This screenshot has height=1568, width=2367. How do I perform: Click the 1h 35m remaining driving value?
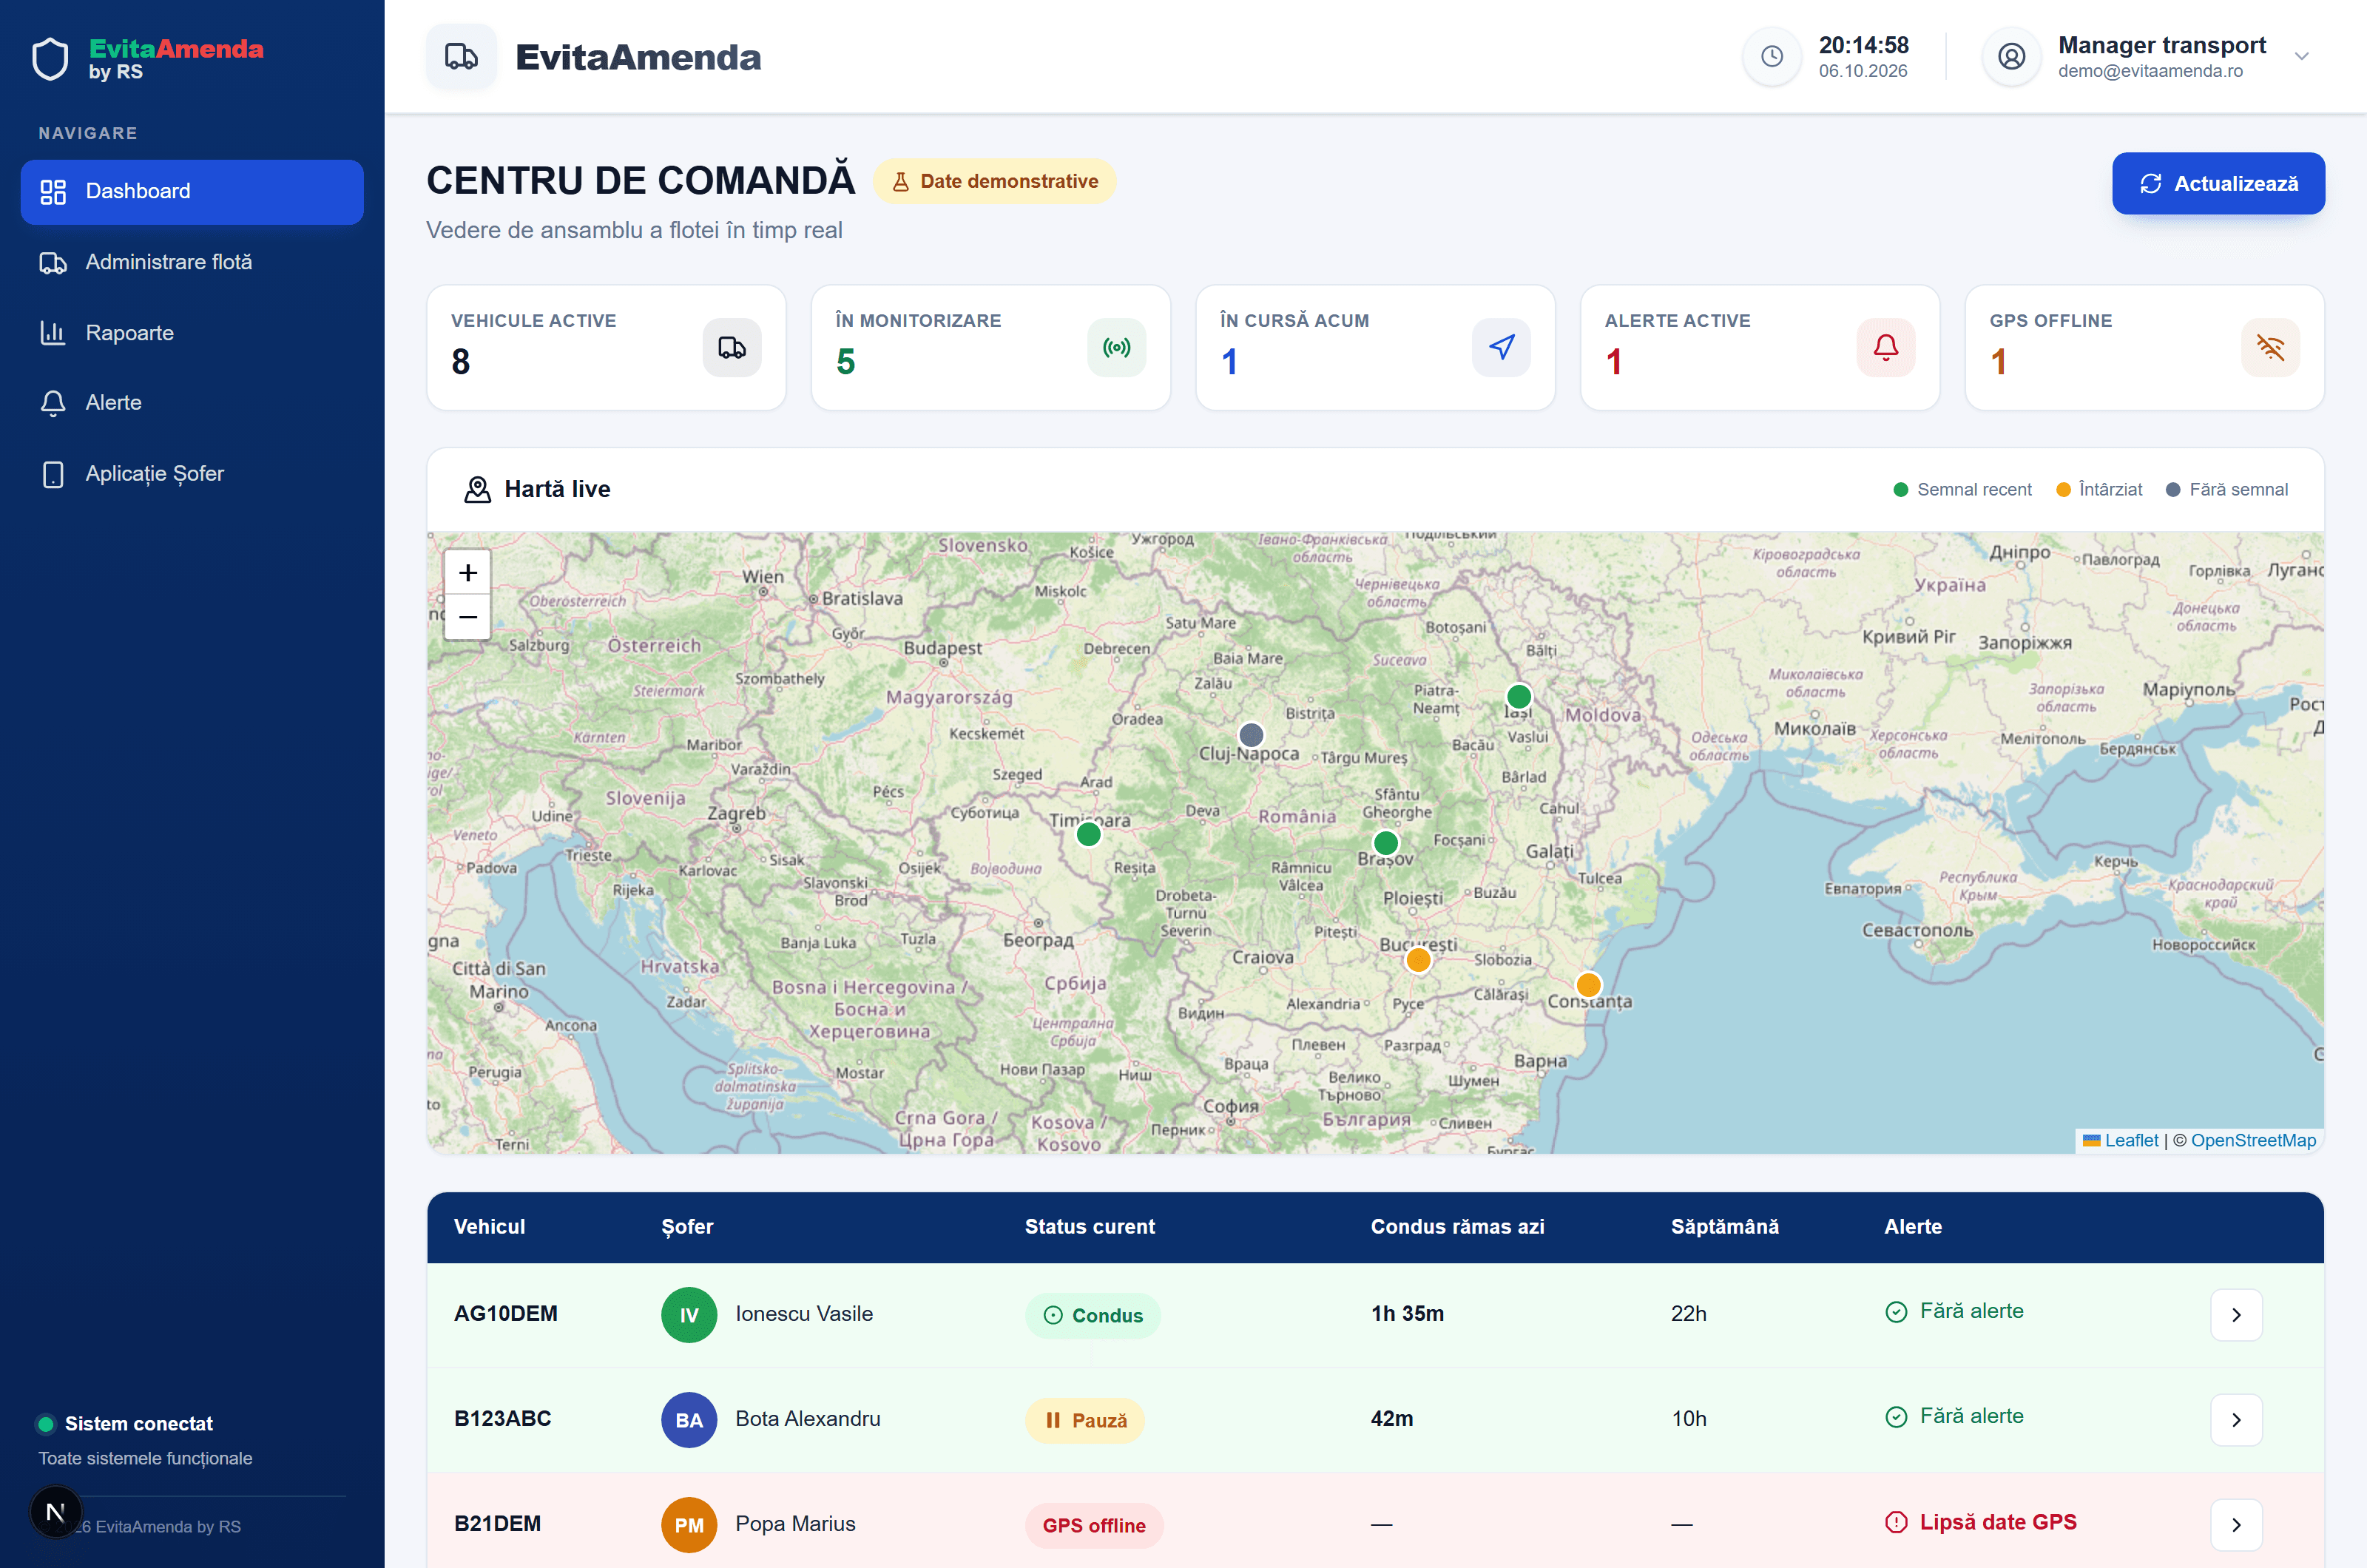[x=1407, y=1314]
